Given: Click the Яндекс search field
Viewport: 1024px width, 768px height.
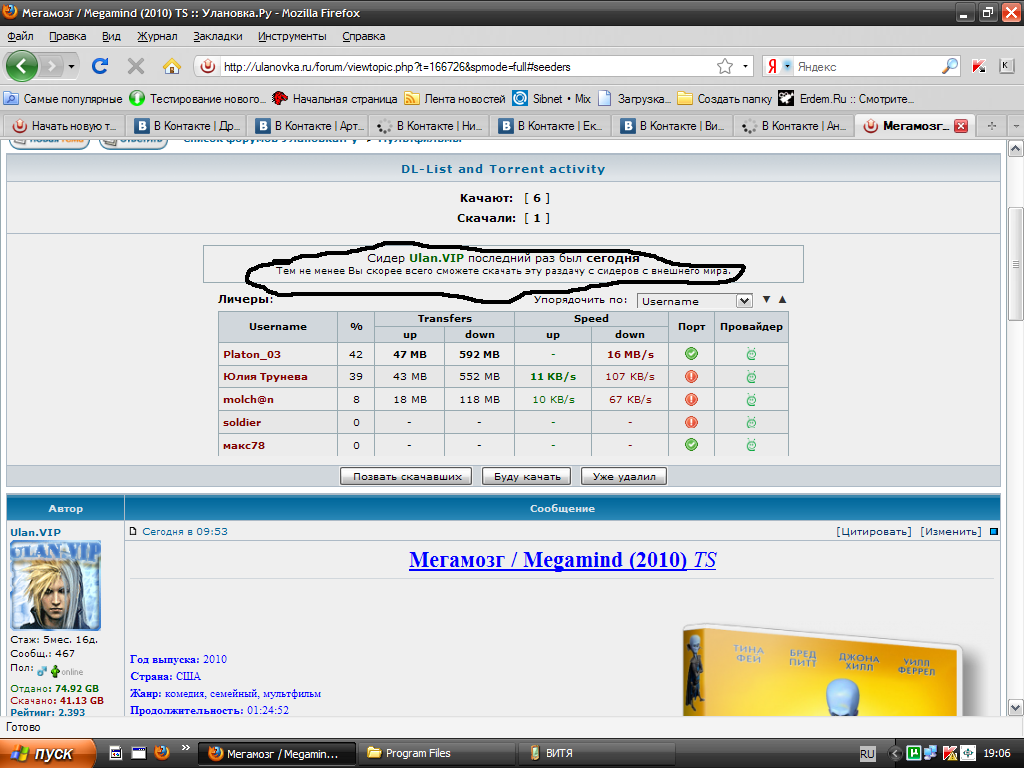Looking at the screenshot, I should pos(867,67).
